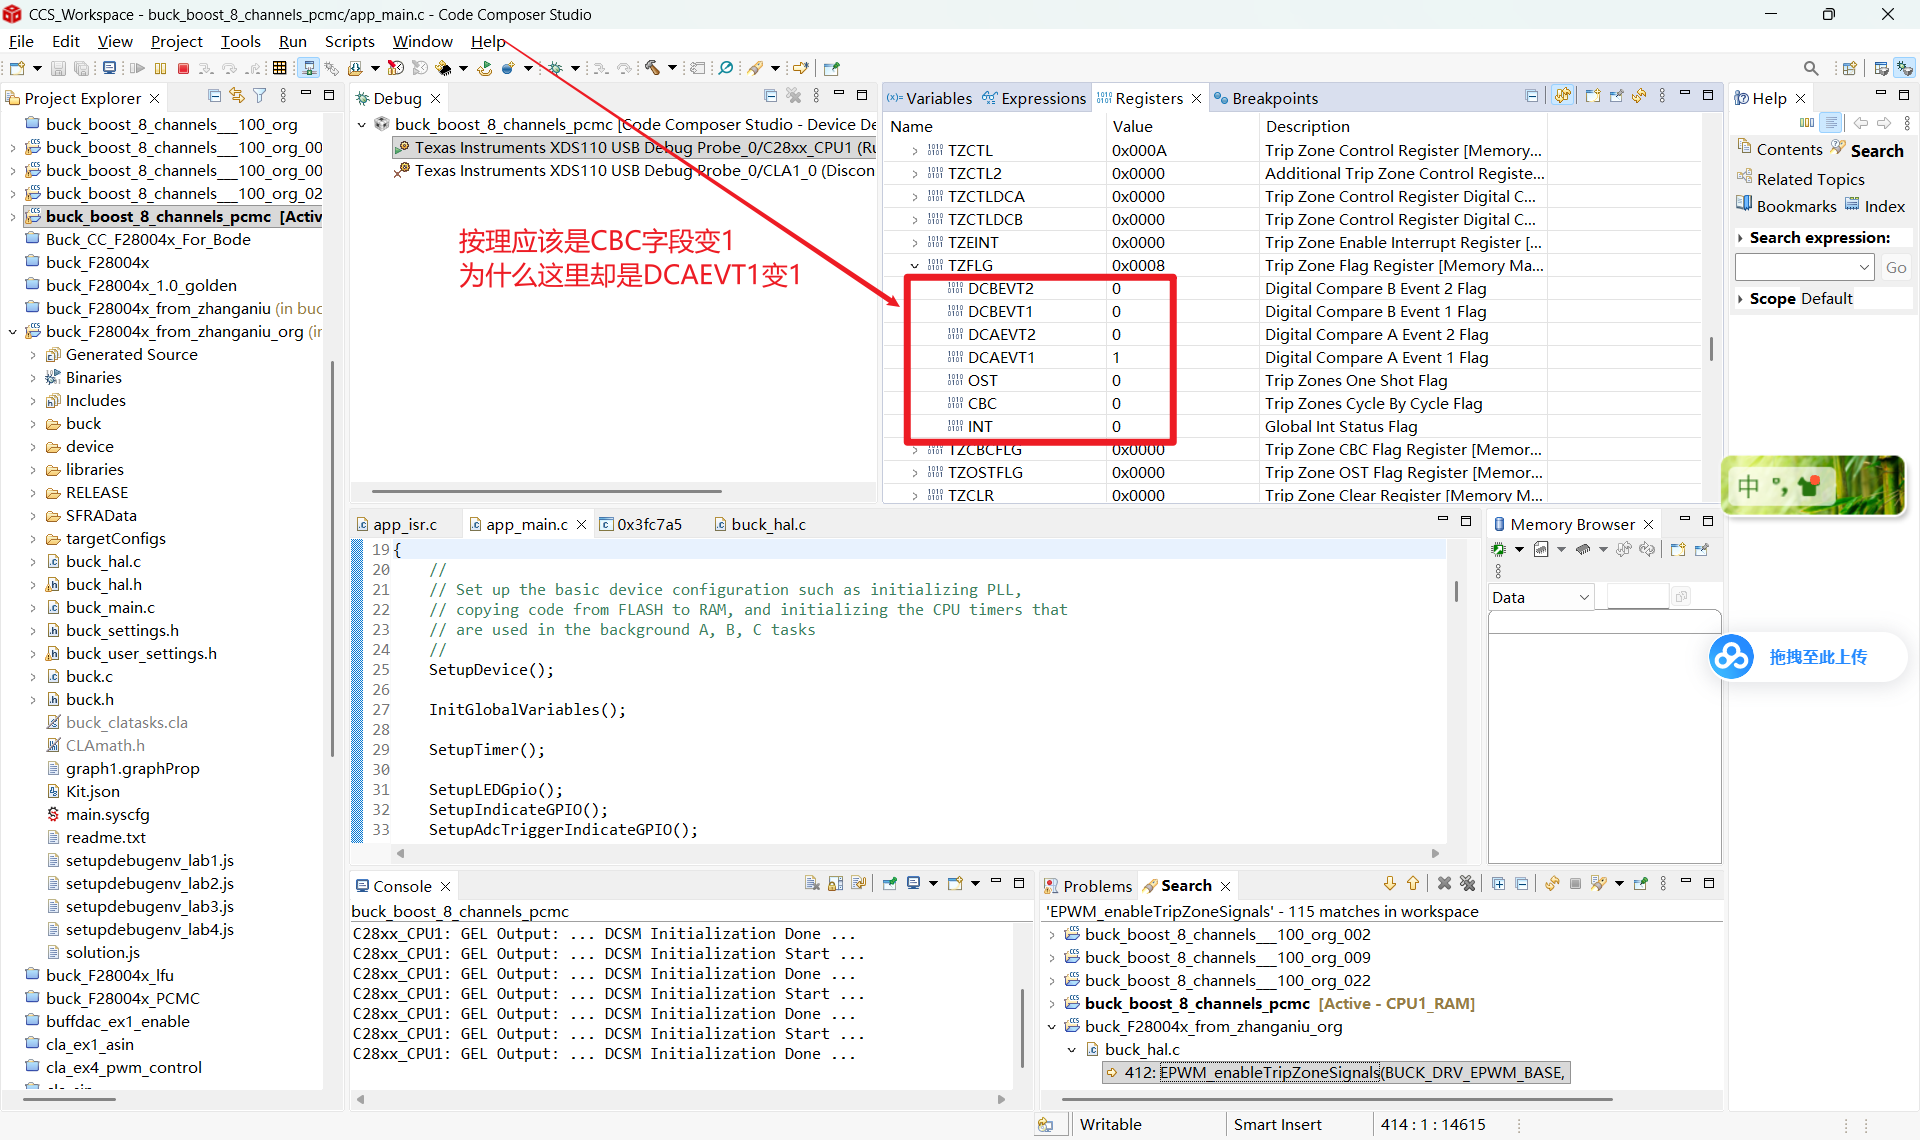This screenshot has height=1140, width=1920.
Task: Click Collapse All icon in Registers view
Action: click(x=1531, y=96)
